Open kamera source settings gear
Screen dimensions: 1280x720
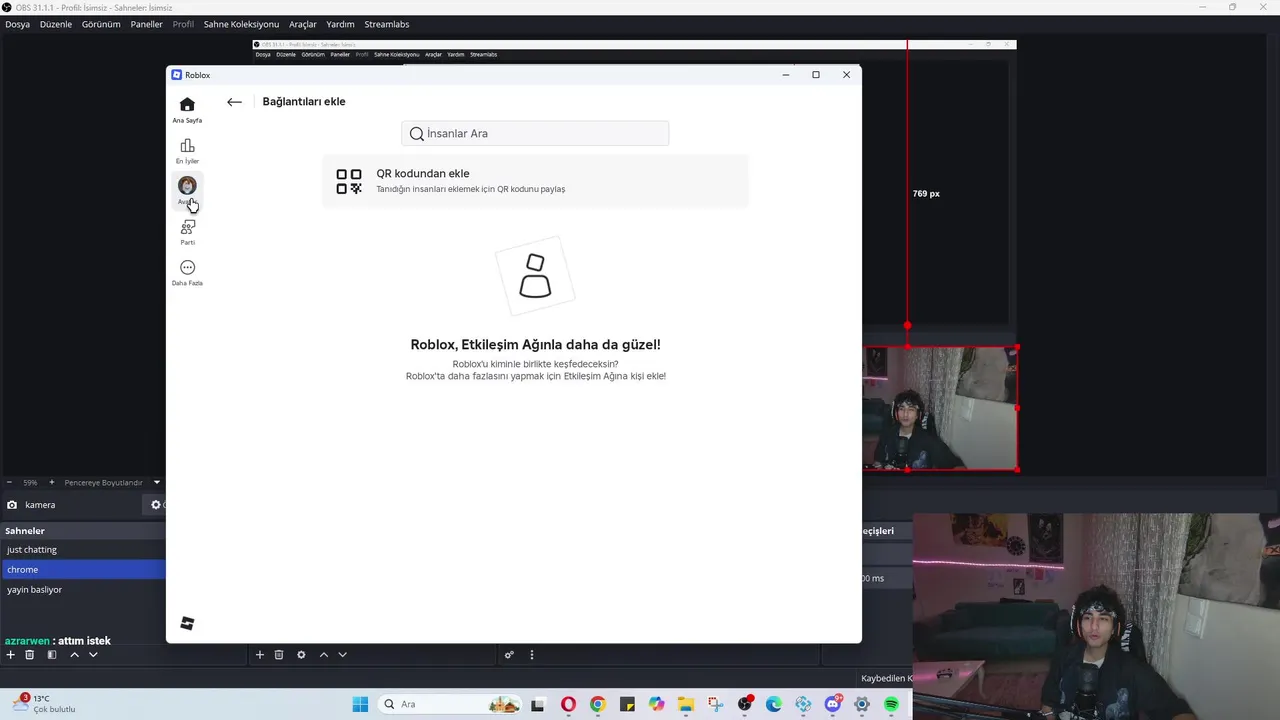click(156, 505)
